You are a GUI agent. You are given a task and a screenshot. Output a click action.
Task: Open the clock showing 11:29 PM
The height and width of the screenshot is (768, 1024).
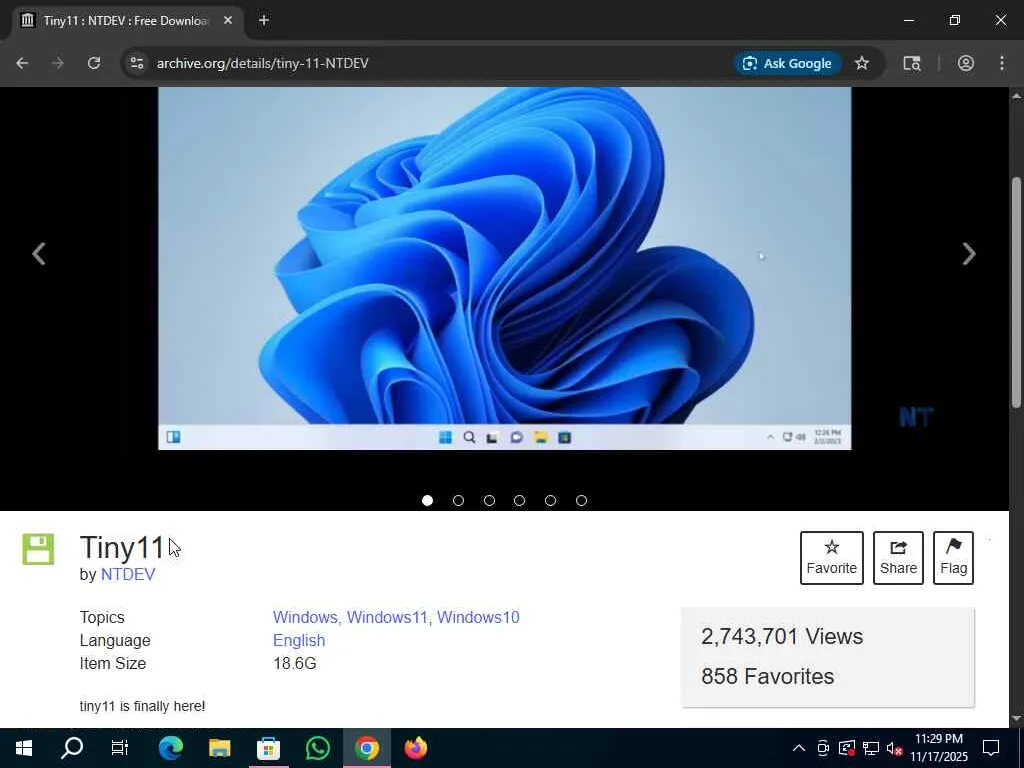point(939,748)
